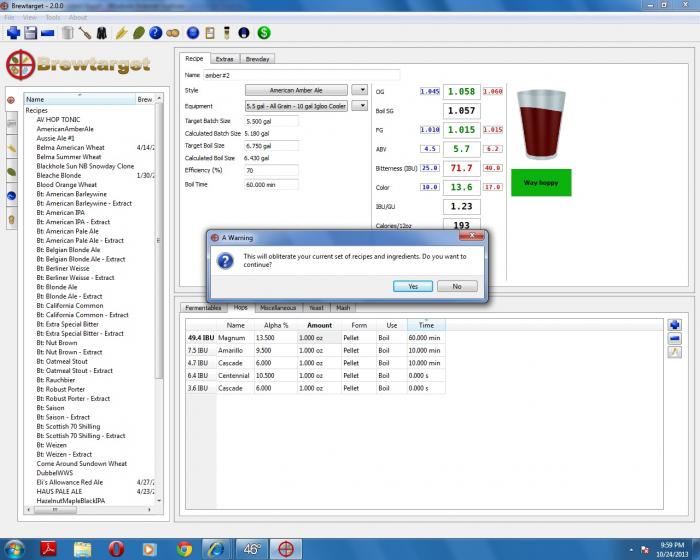Click 5.5 gal All Grain equipment button

point(296,106)
